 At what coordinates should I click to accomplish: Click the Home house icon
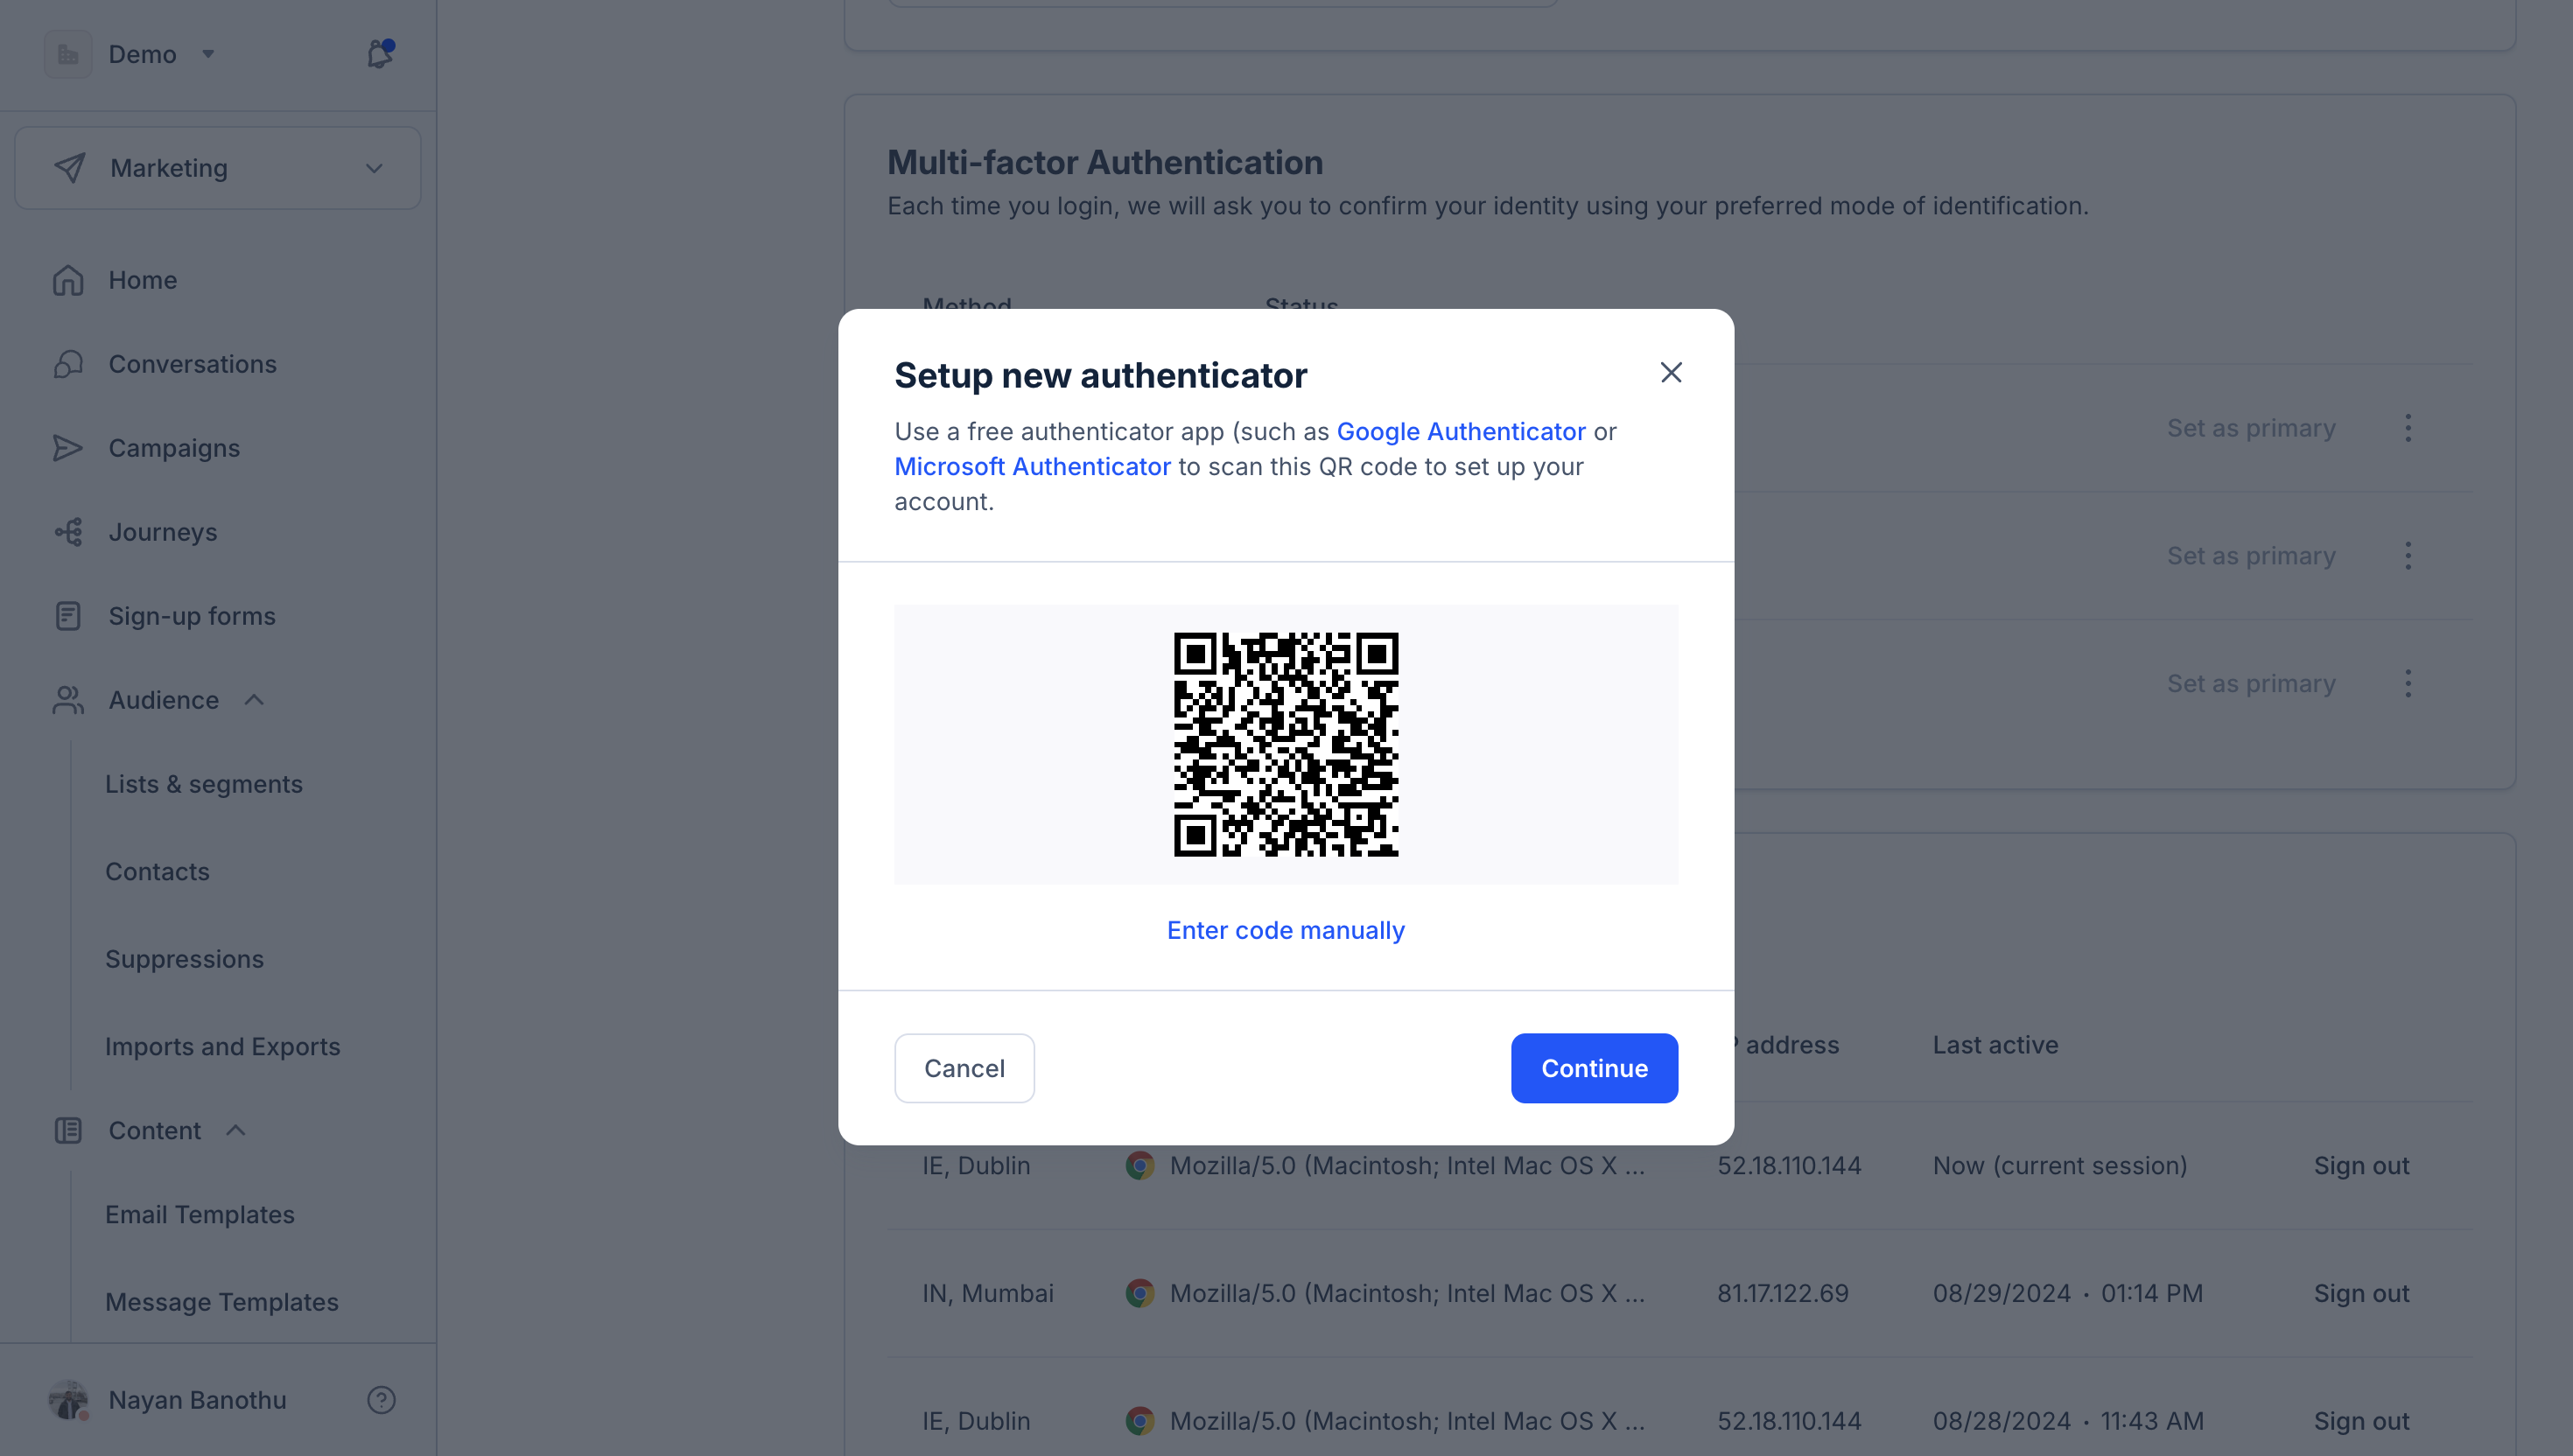(68, 280)
